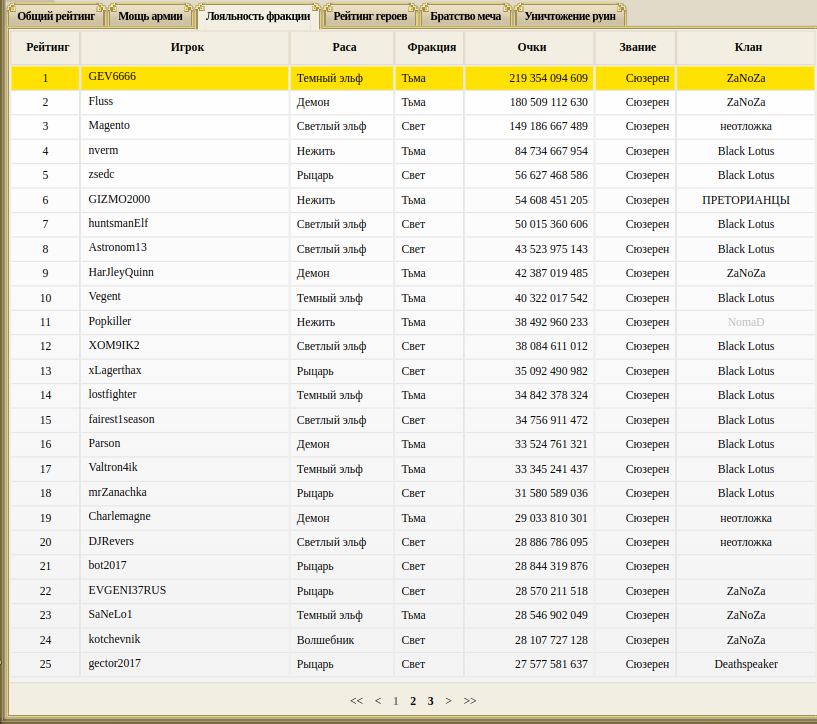
Task: Click the Клан column header
Action: 747,47
